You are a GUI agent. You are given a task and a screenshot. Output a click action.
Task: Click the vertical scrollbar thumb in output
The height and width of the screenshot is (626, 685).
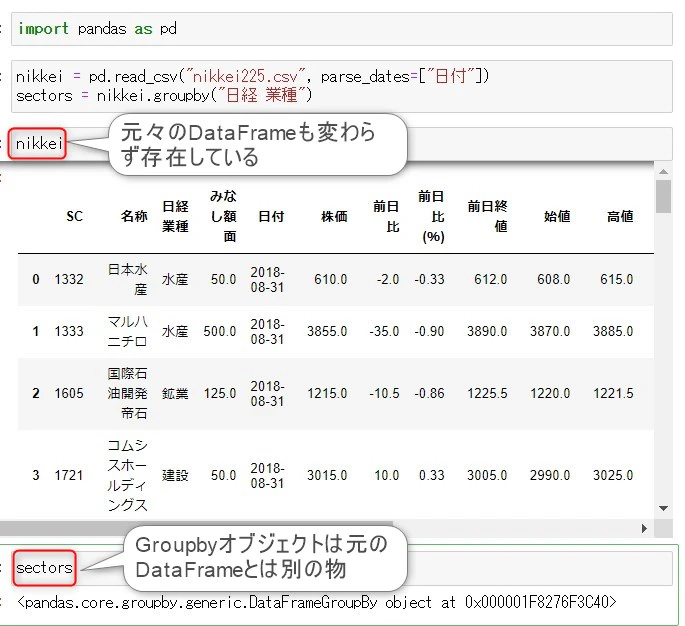(x=663, y=197)
